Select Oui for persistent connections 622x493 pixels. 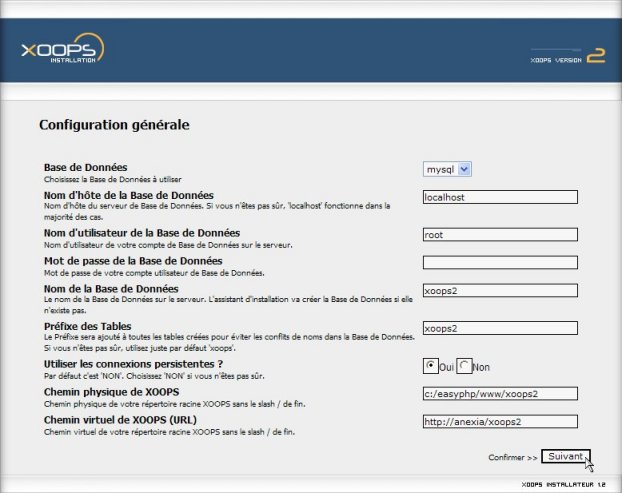(x=430, y=366)
